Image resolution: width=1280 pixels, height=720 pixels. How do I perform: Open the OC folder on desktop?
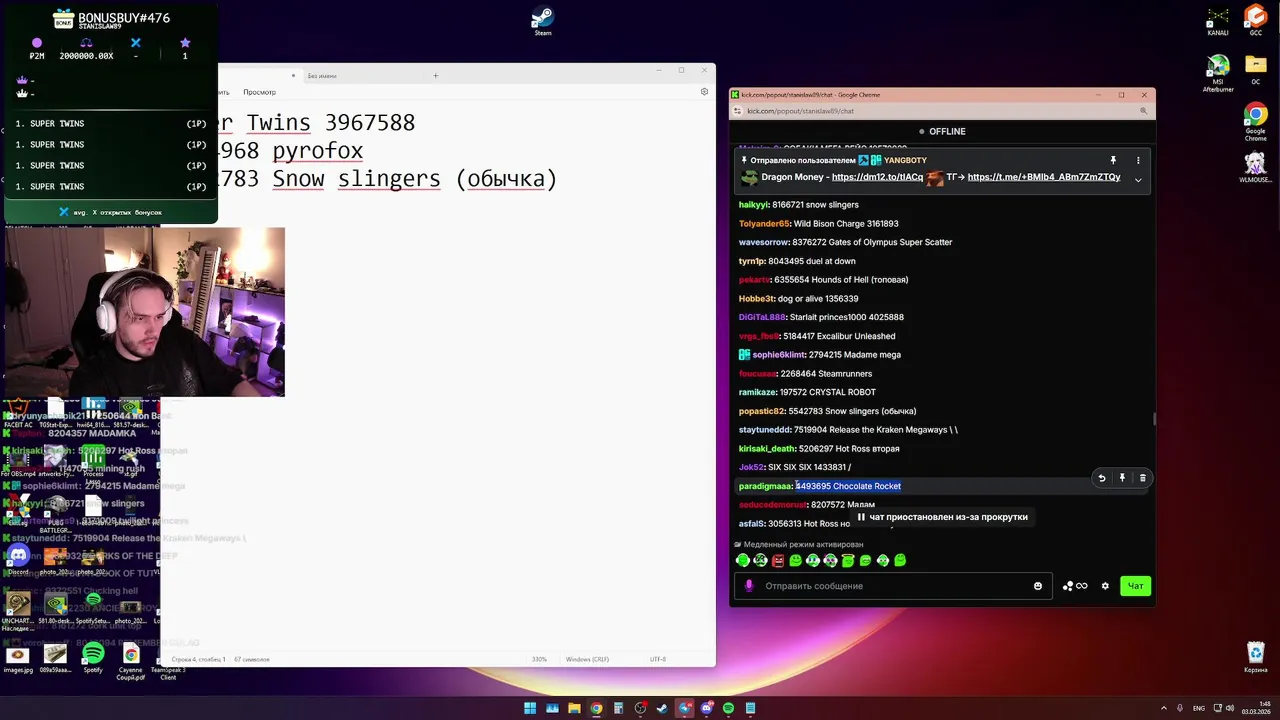click(1255, 70)
